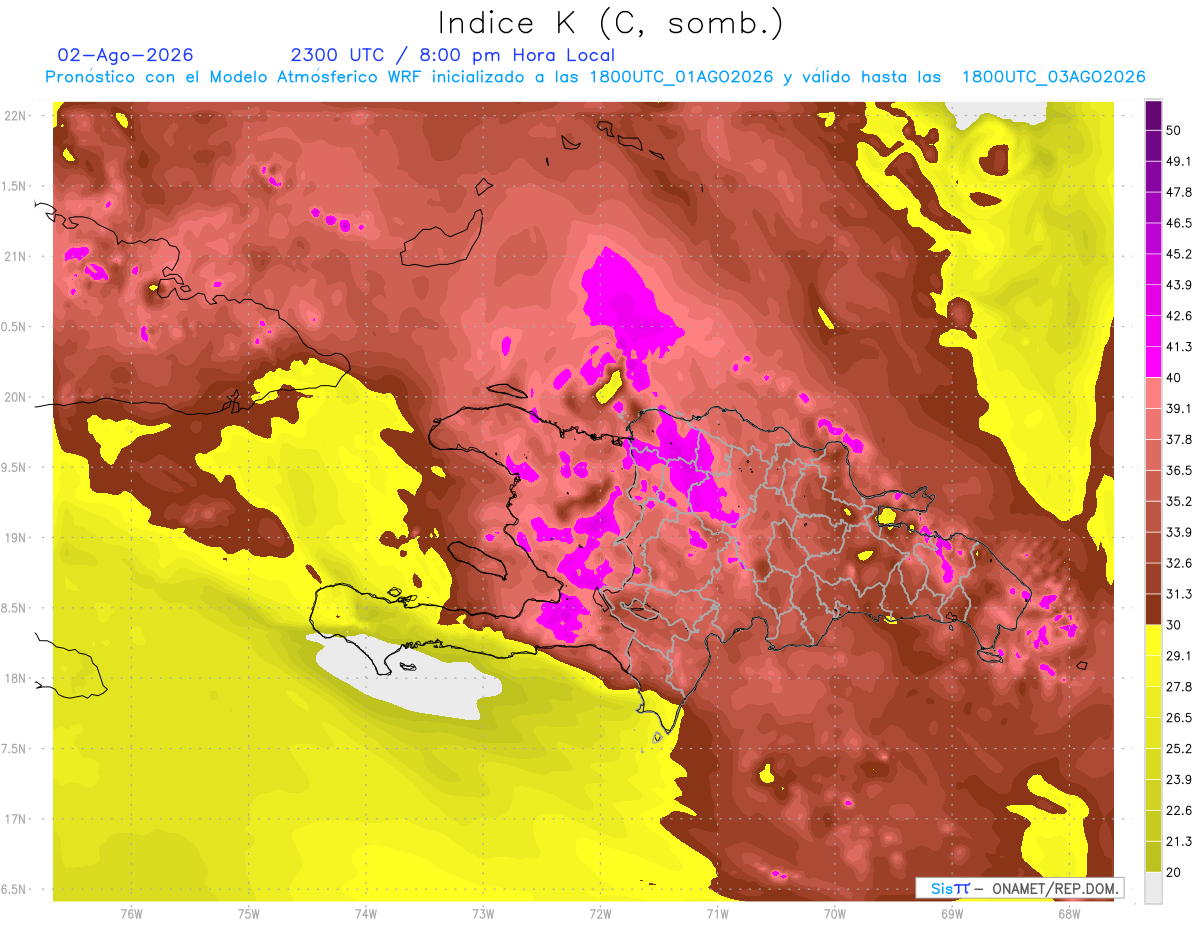Select the date text "02-Ago-2026"
Viewport: 1200px width, 927px height.
click(126, 55)
